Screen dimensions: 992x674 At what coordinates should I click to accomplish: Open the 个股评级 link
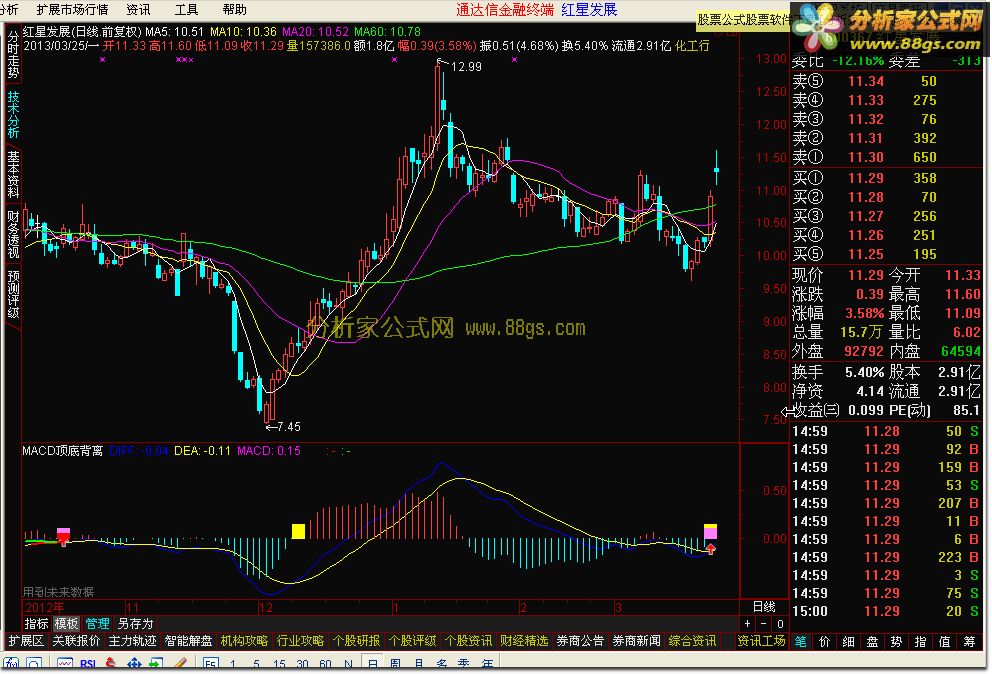pyautogui.click(x=412, y=641)
